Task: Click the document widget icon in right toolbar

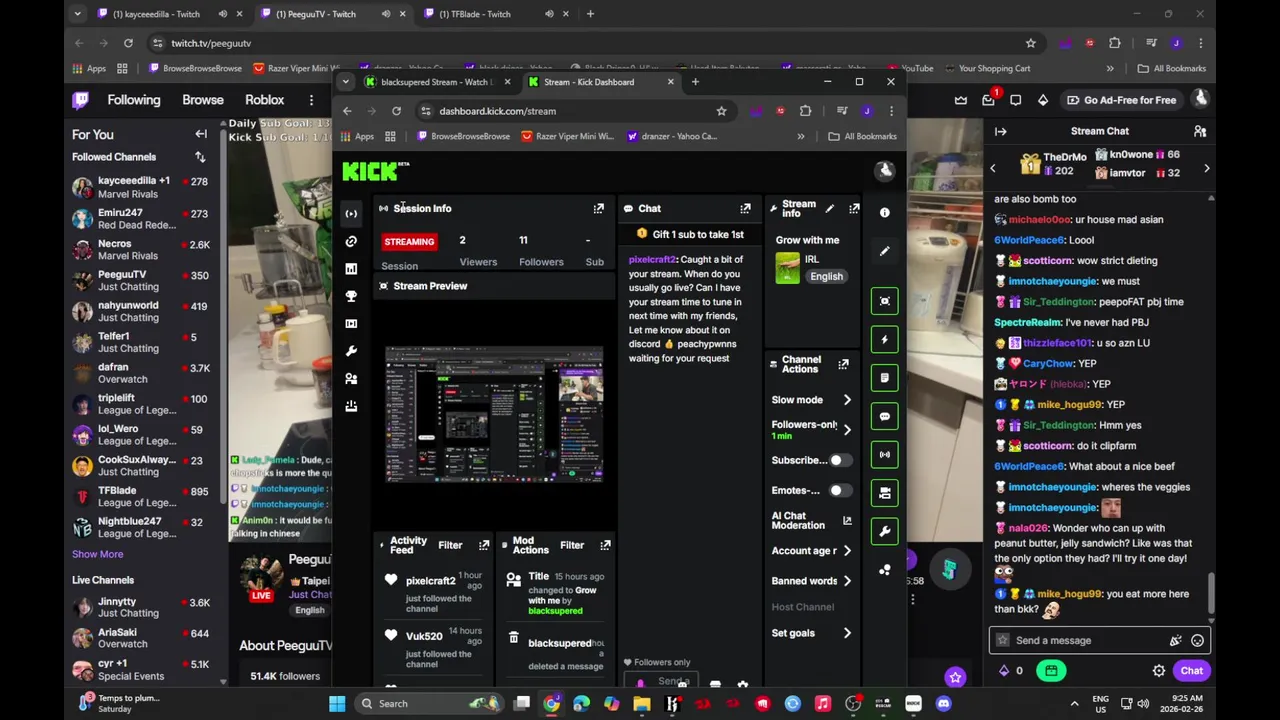Action: (x=884, y=378)
